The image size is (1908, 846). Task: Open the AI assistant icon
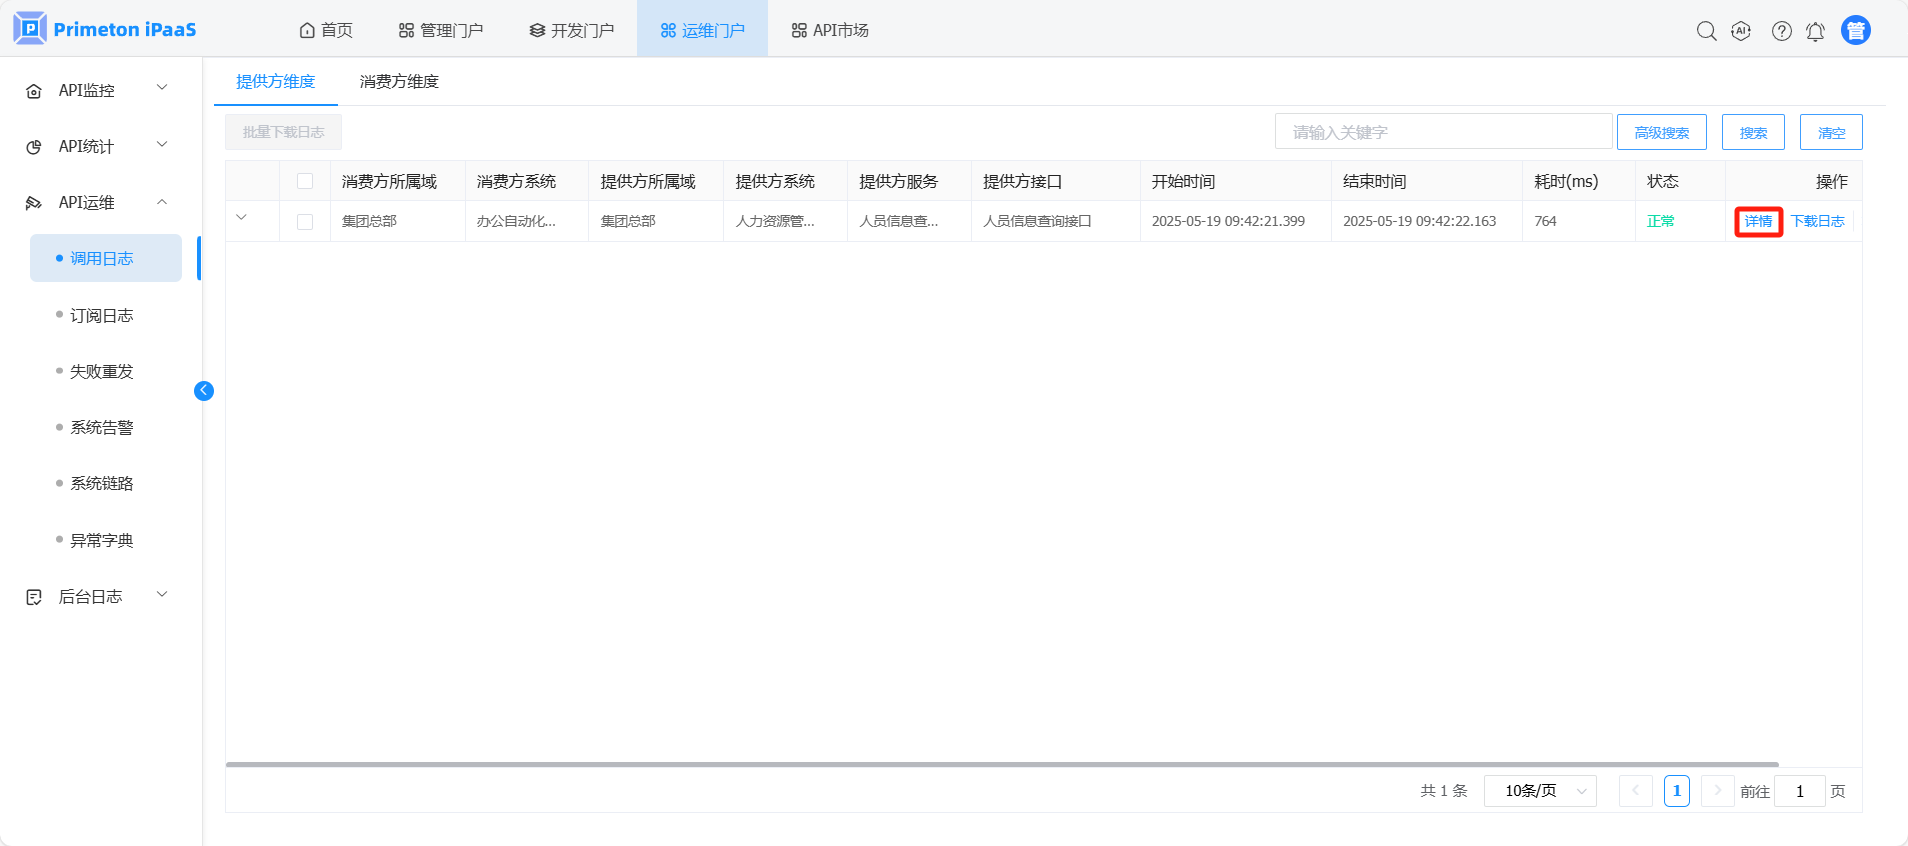point(1741,31)
